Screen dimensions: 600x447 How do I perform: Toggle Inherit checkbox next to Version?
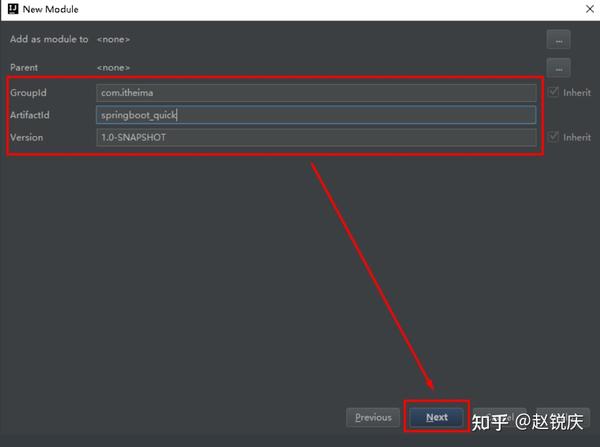553,137
